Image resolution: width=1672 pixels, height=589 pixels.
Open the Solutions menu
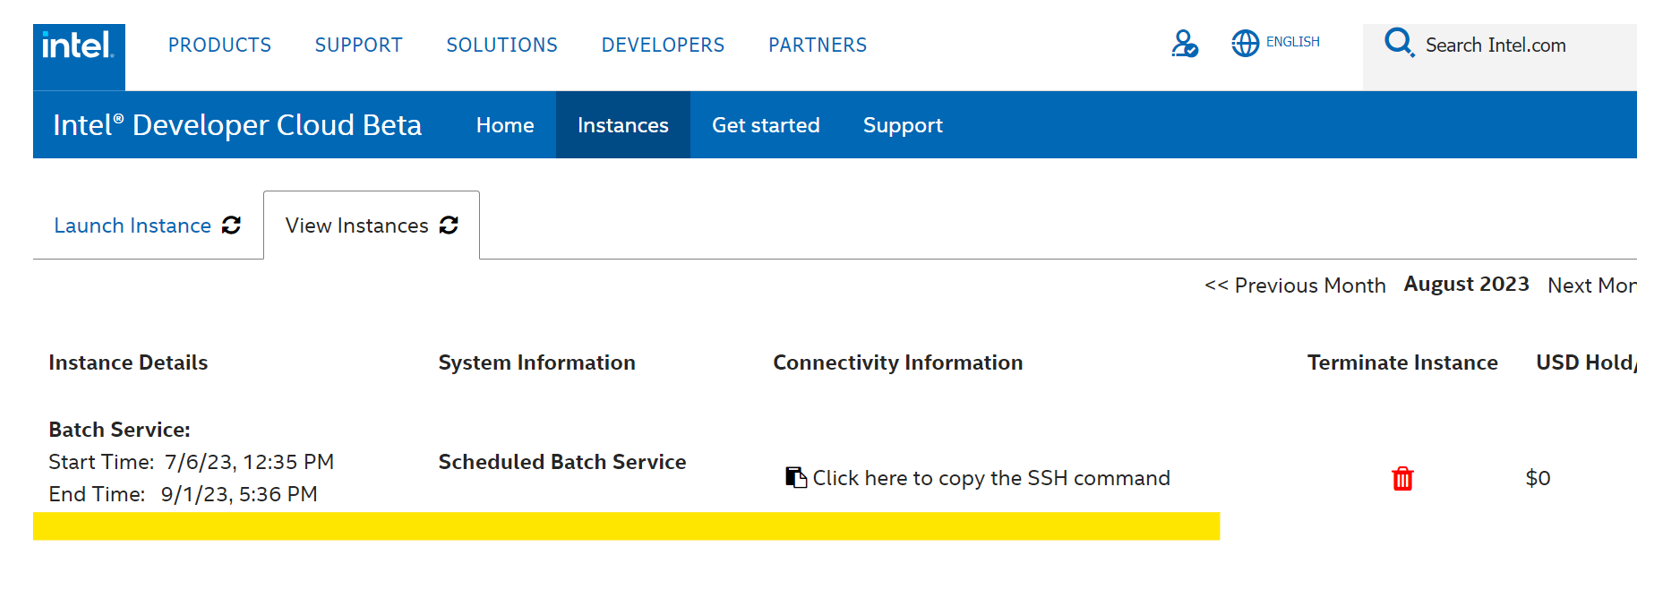tap(502, 45)
